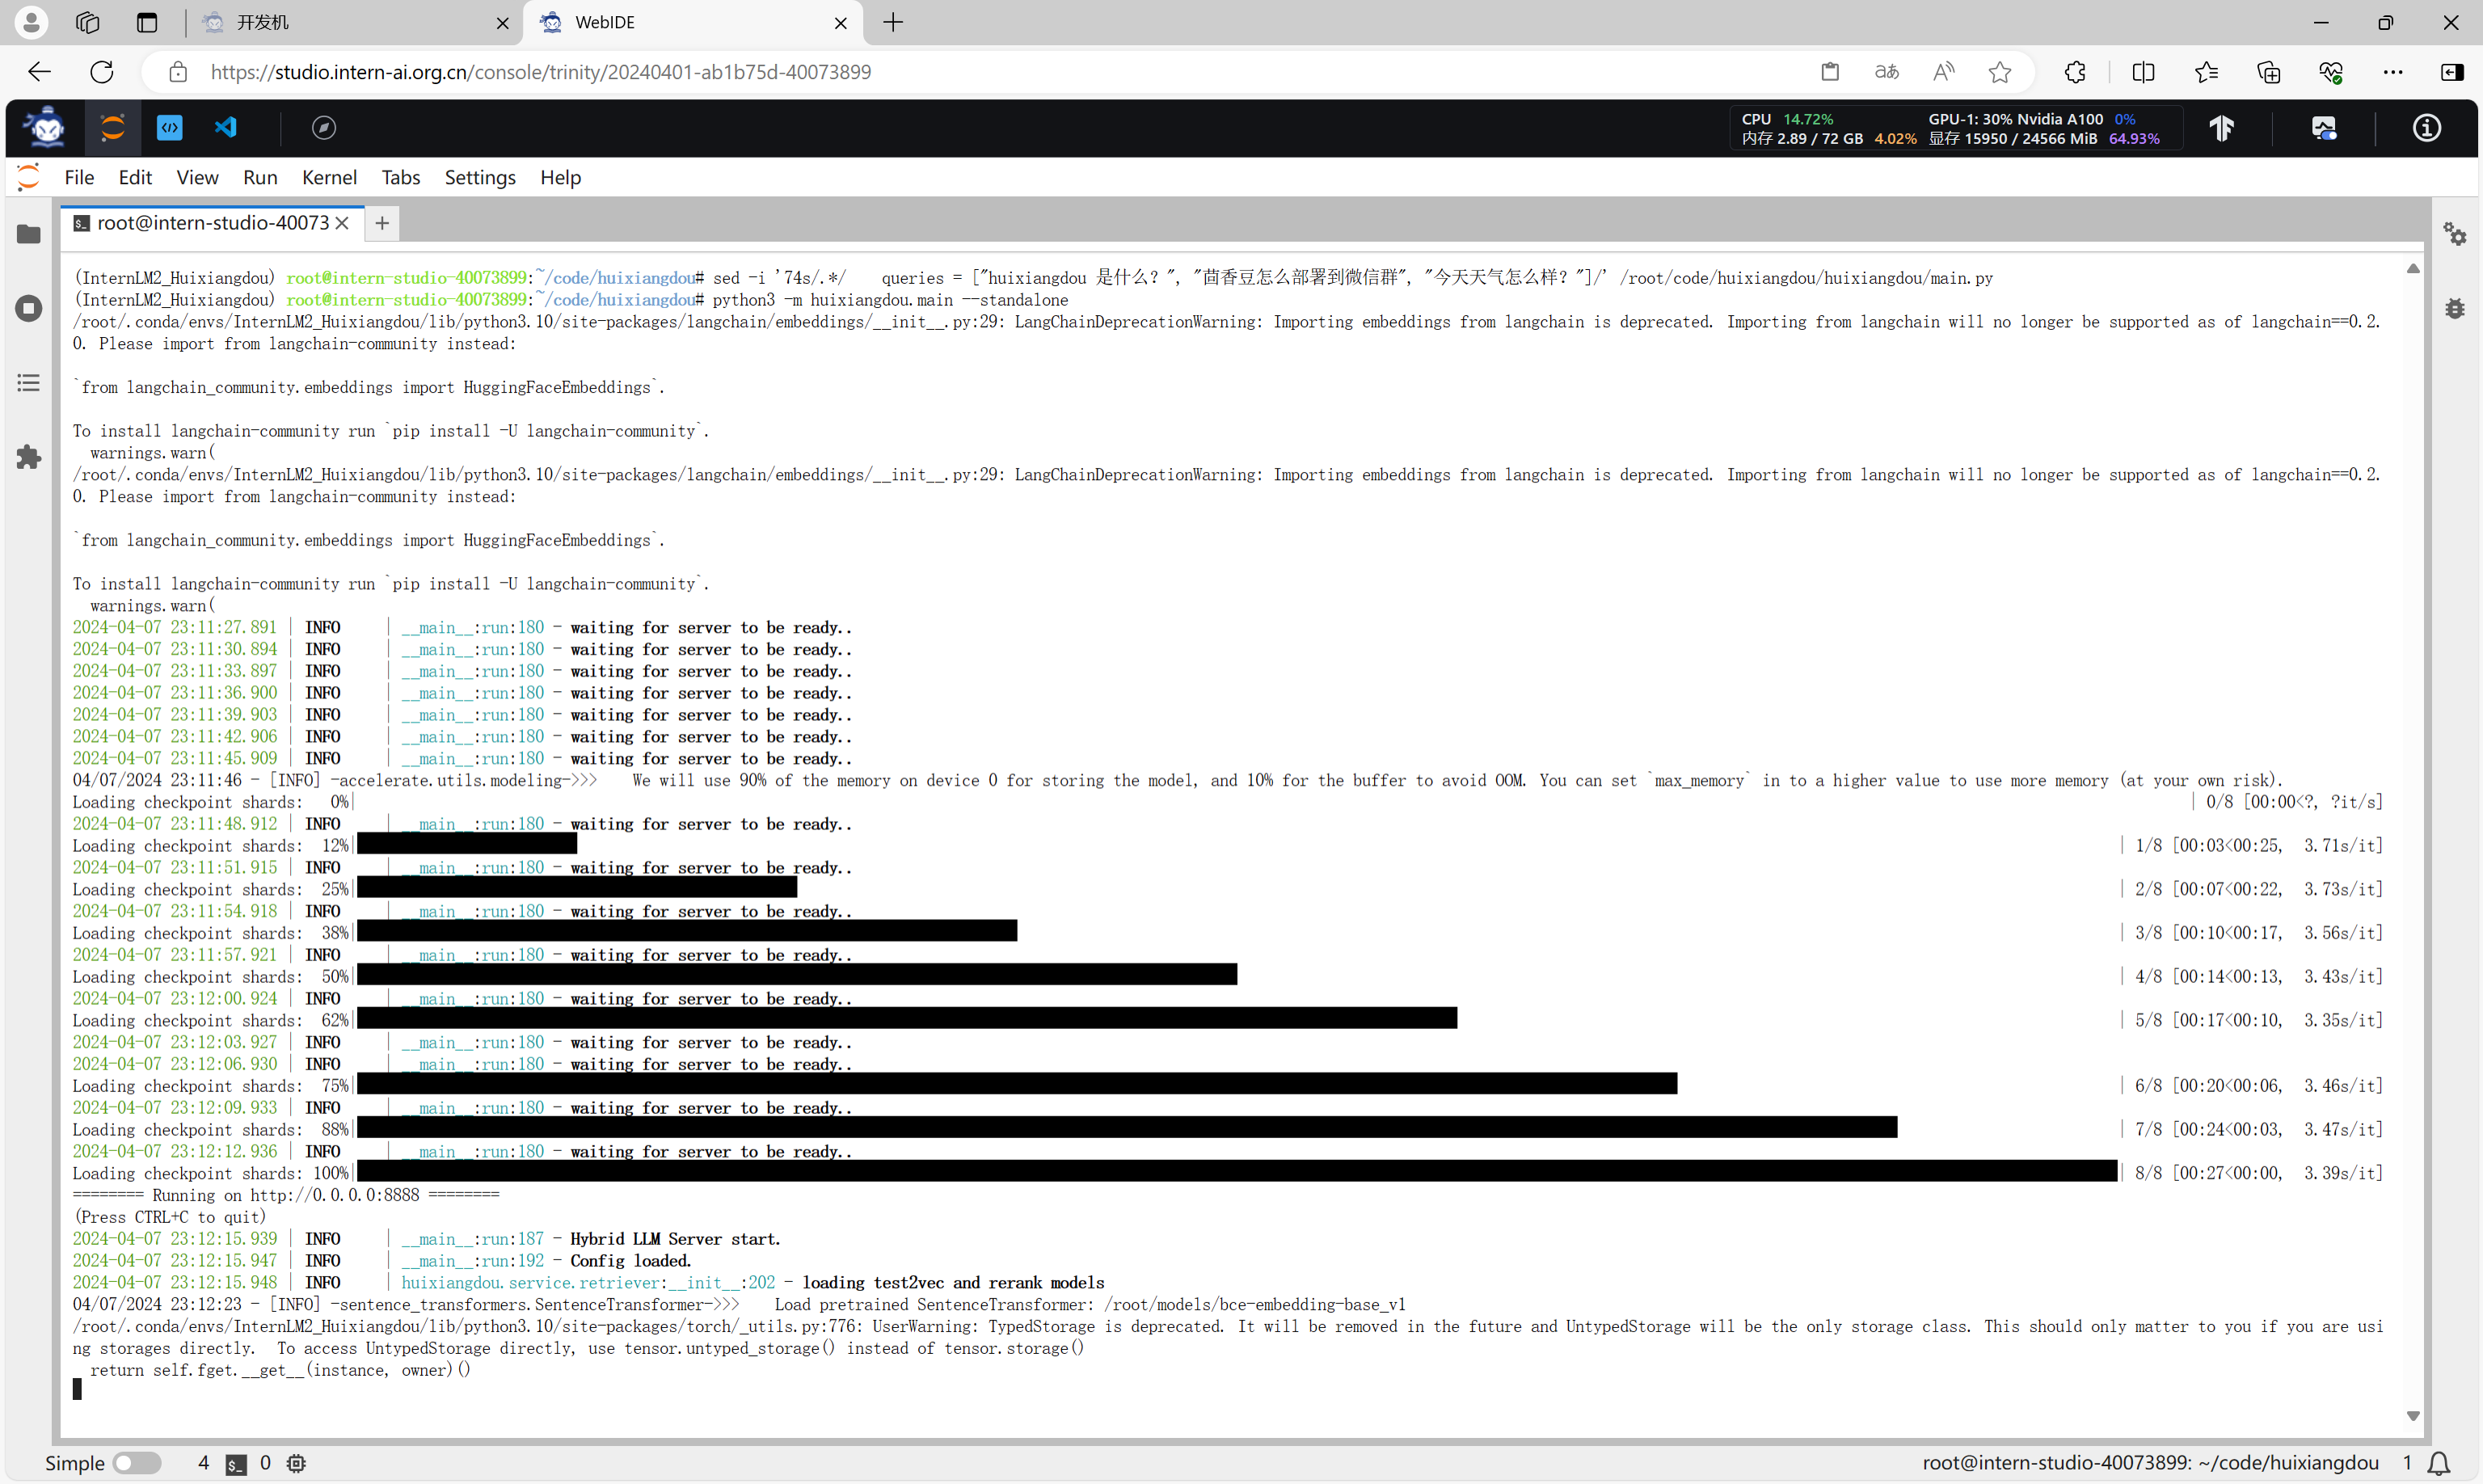Open the extension manager puzzle icon

tap(29, 457)
